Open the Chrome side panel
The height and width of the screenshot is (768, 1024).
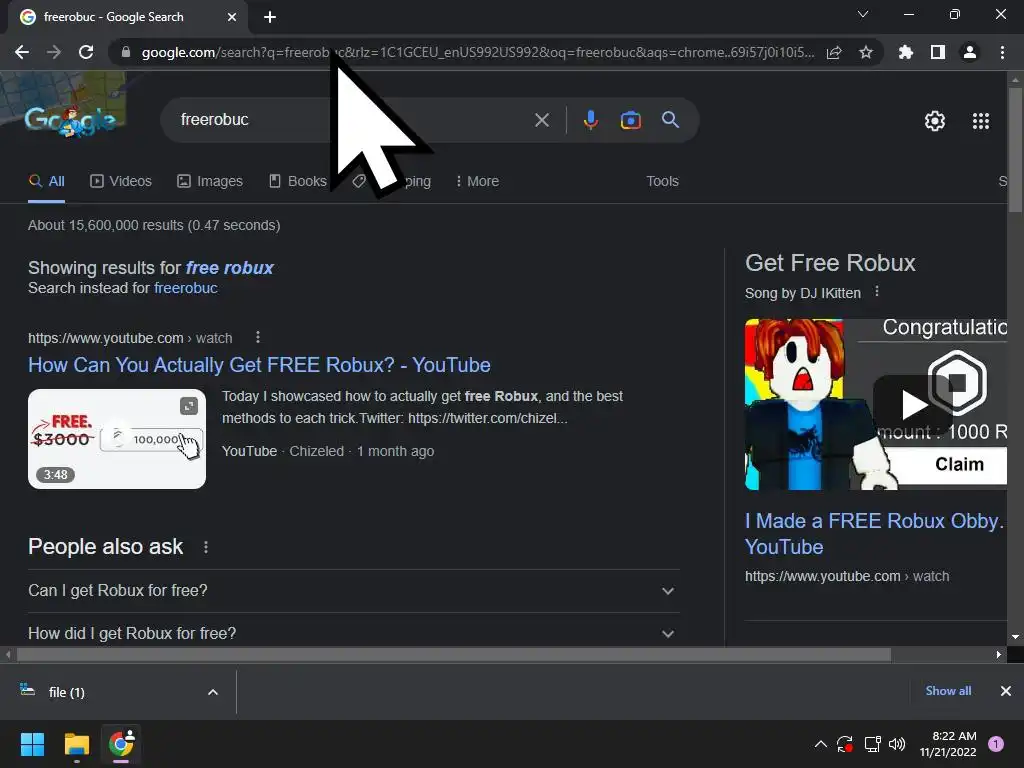pos(938,52)
